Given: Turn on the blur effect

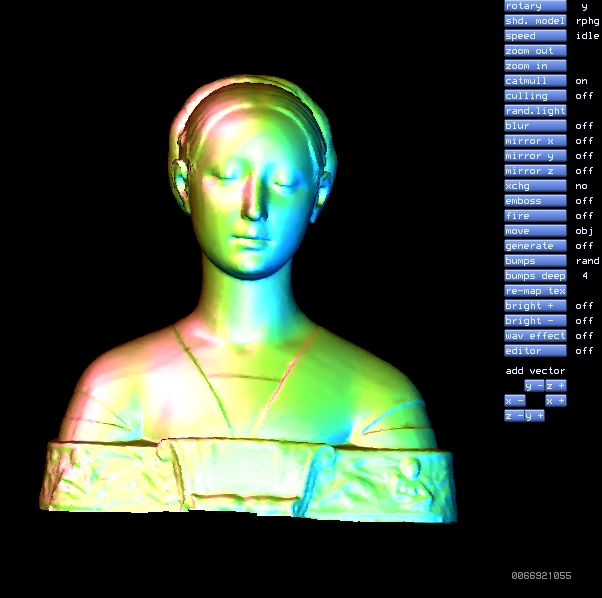Looking at the screenshot, I should click(x=535, y=126).
